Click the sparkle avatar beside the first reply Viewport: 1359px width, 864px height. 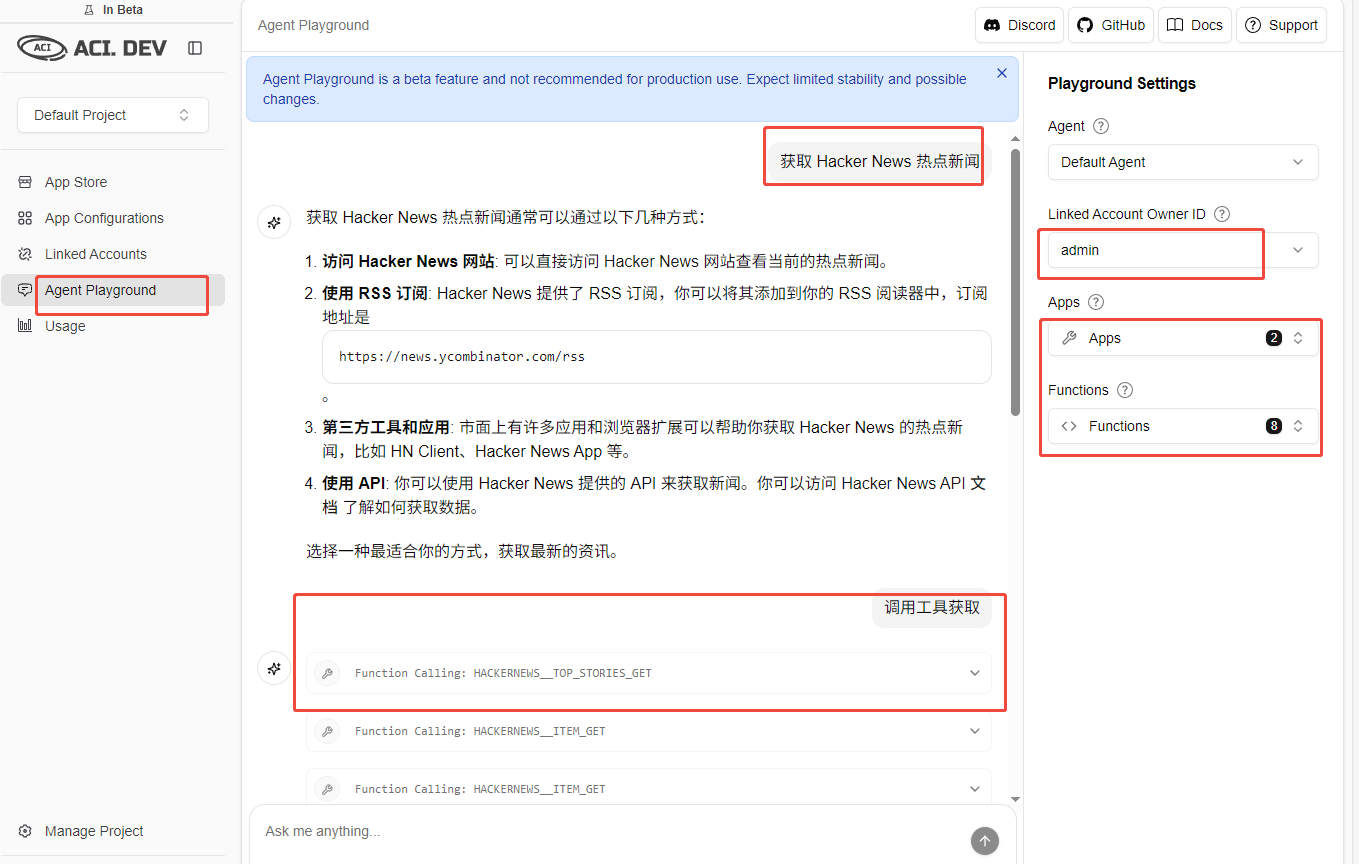click(274, 222)
